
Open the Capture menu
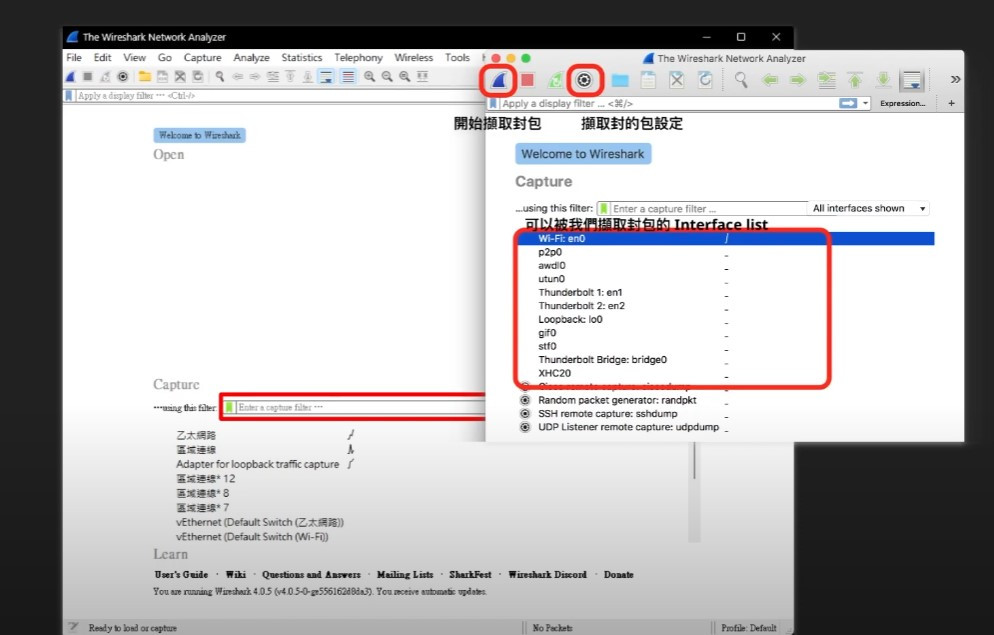click(x=202, y=58)
